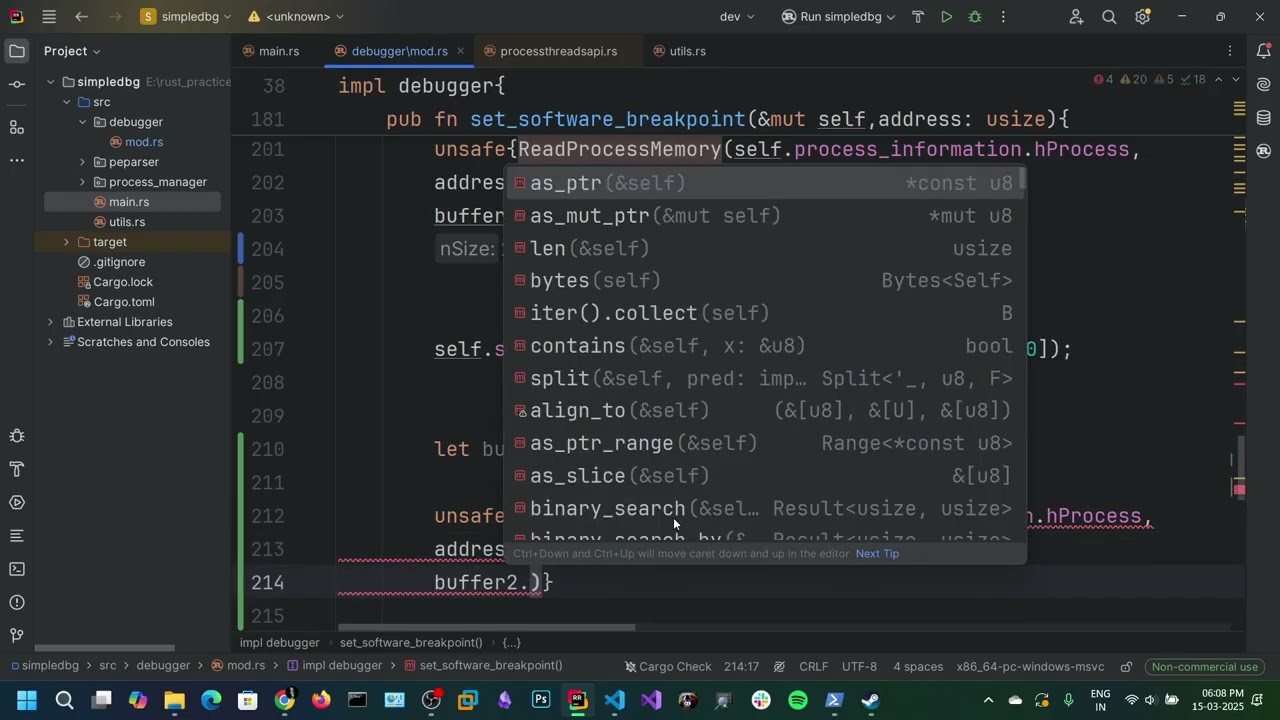Choose as_mut_ptr completion suggestion
1280x720 pixels.
765,216
